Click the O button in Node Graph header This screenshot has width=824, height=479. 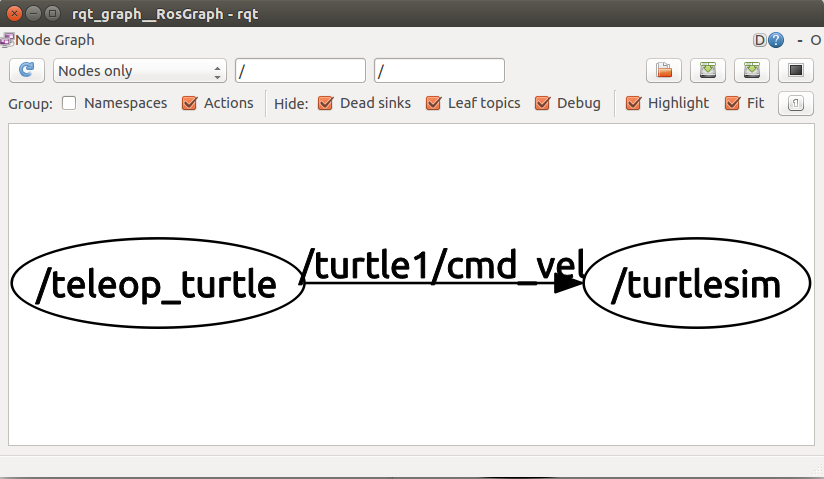816,40
